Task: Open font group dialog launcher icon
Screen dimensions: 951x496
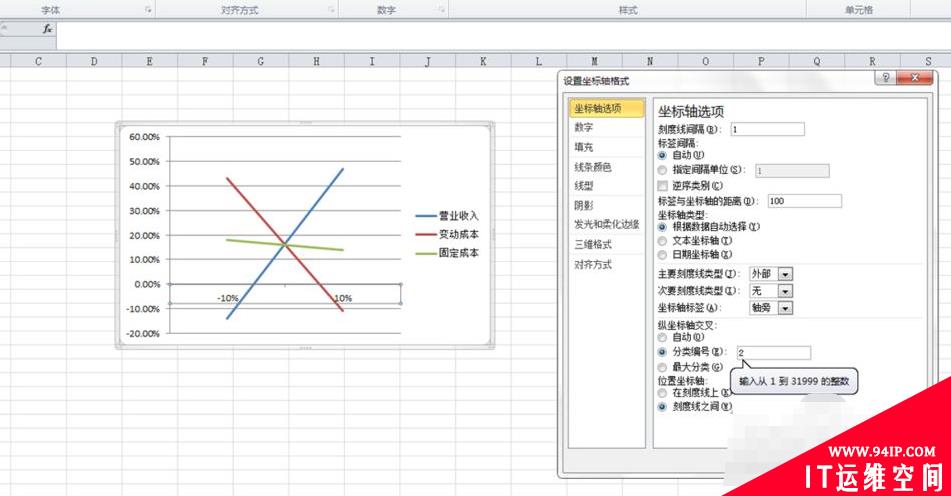Action: pos(147,10)
